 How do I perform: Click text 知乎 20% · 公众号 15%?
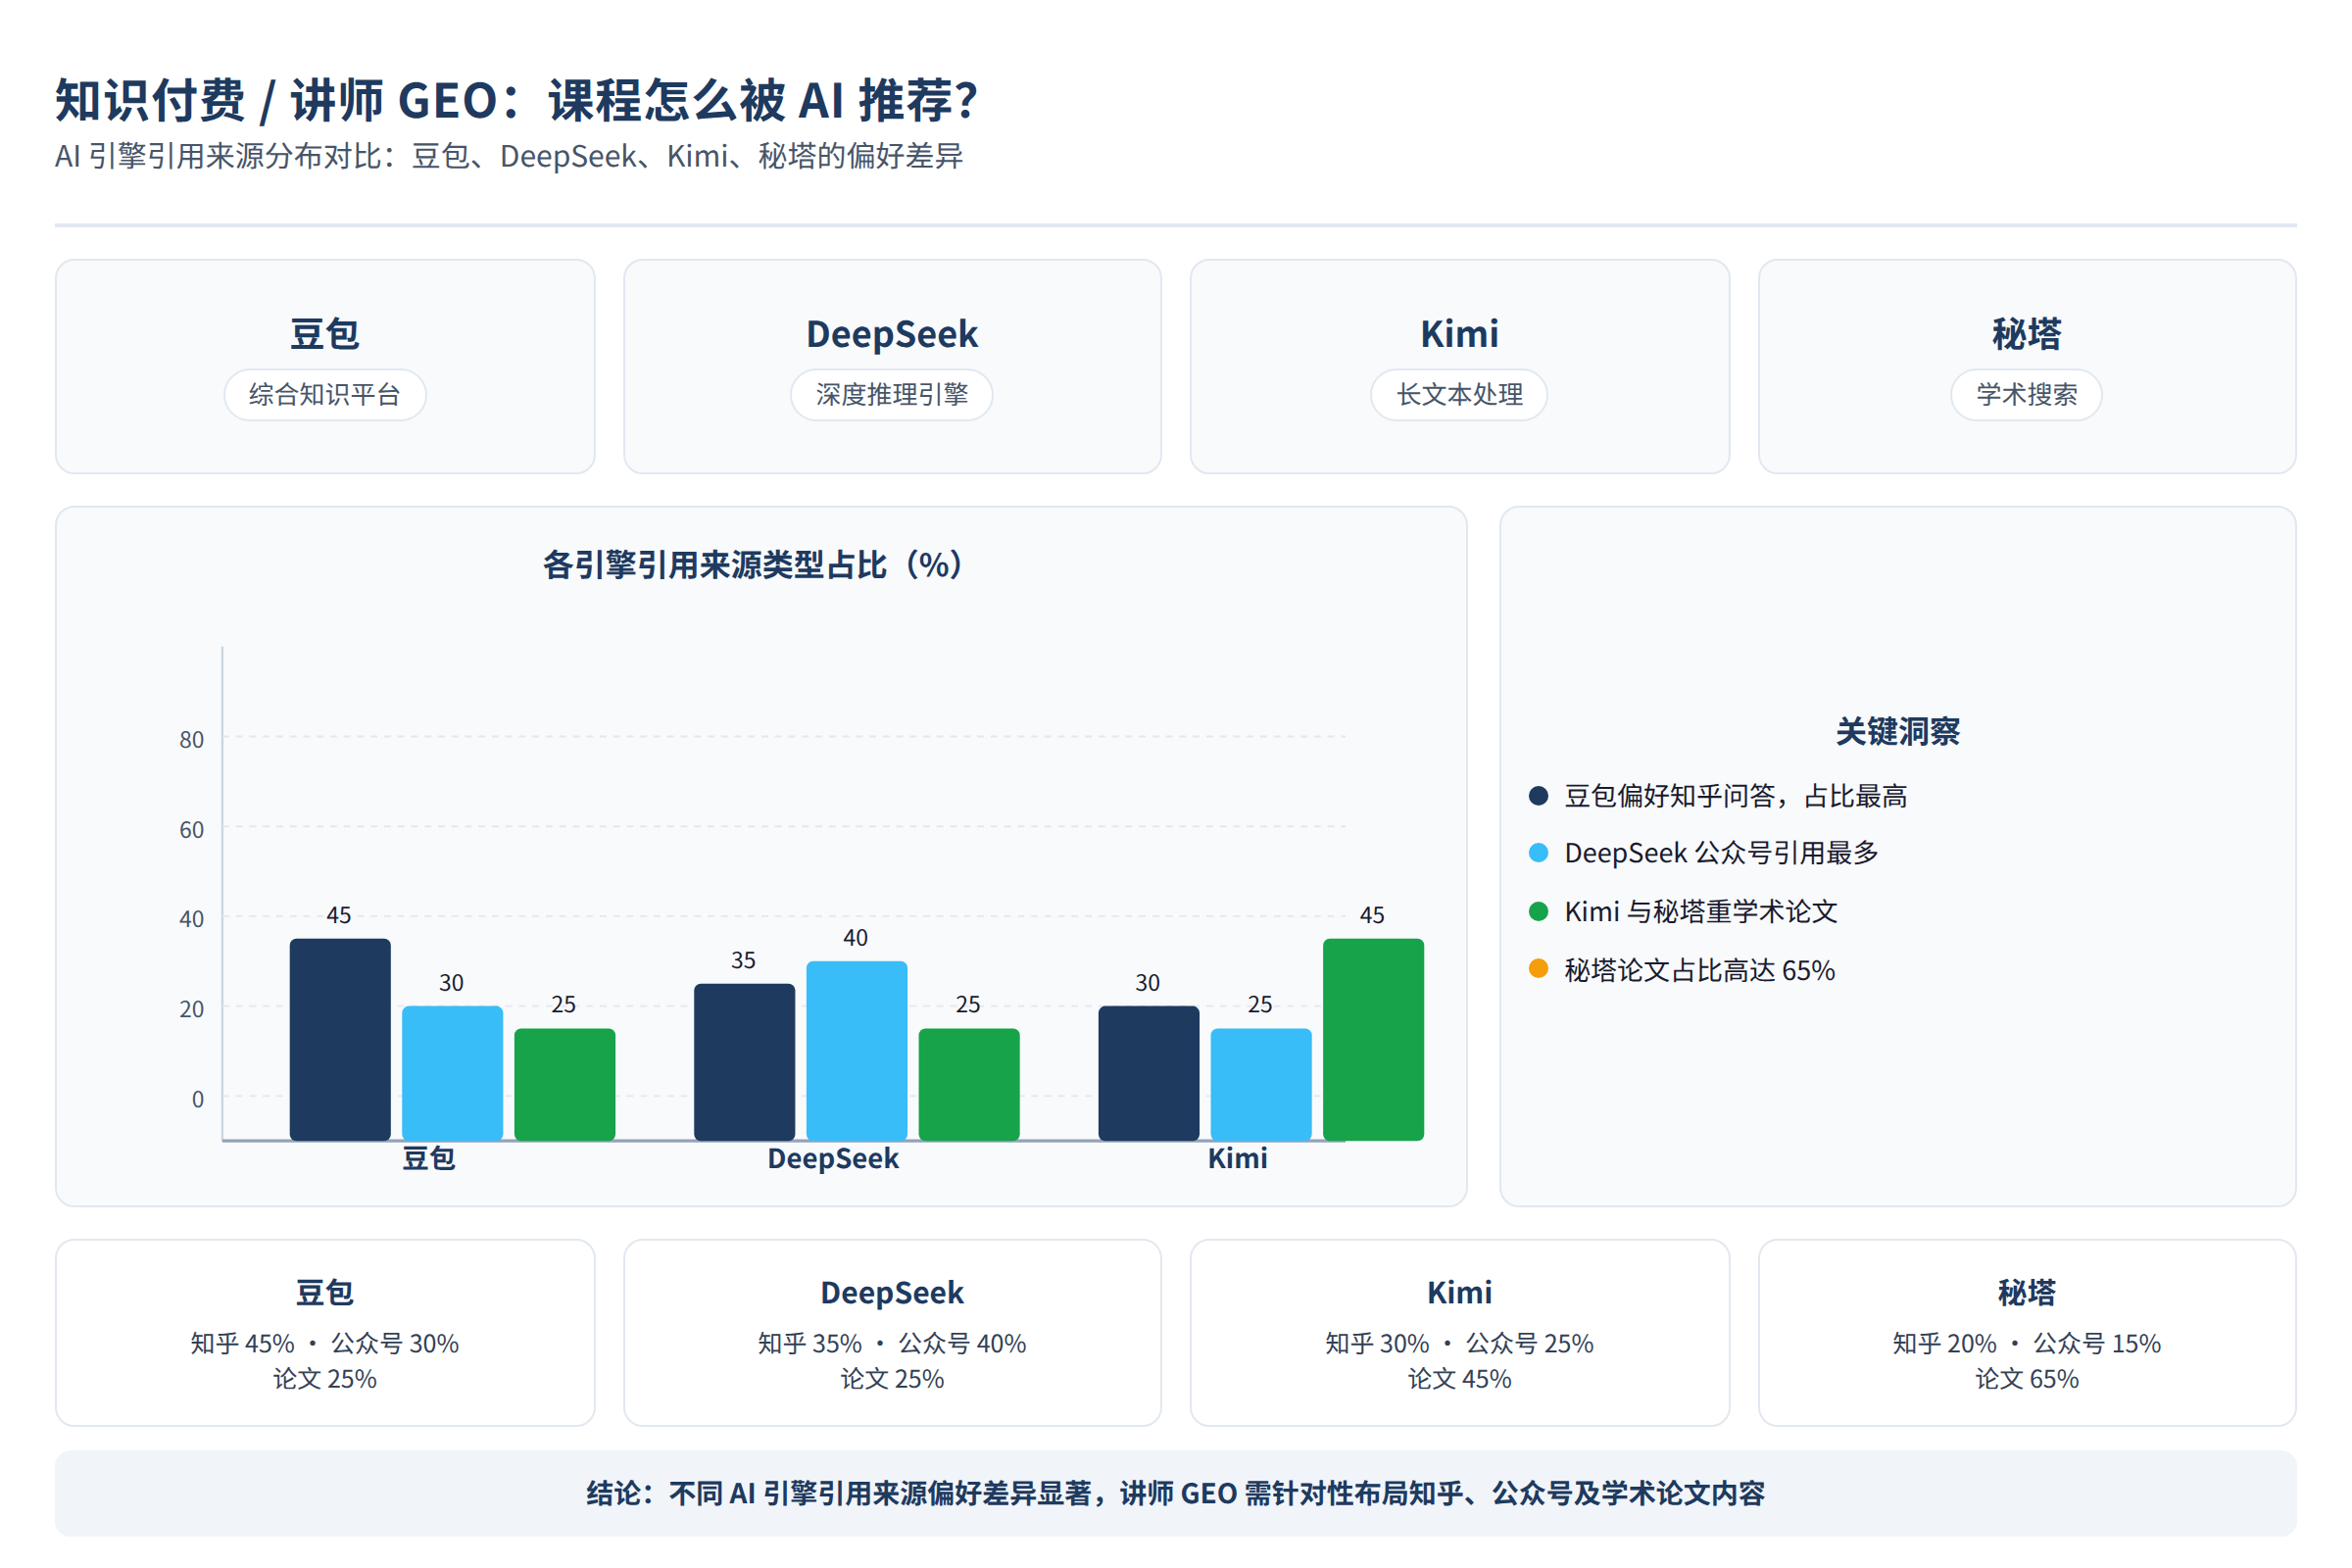[2027, 1343]
